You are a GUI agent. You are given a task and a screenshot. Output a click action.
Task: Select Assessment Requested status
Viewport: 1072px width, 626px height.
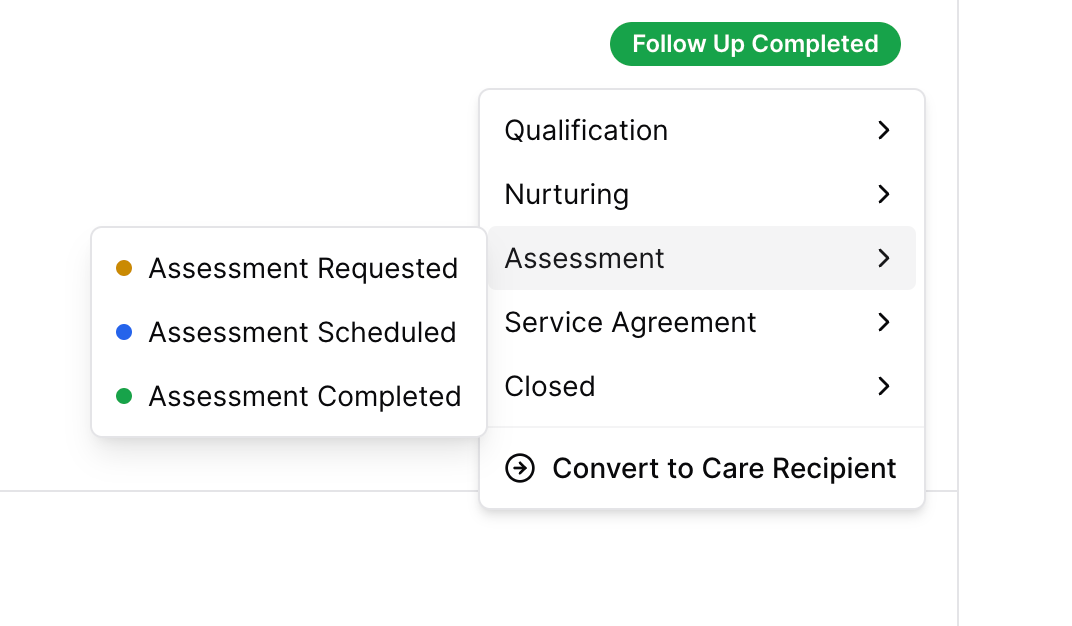[x=289, y=268]
